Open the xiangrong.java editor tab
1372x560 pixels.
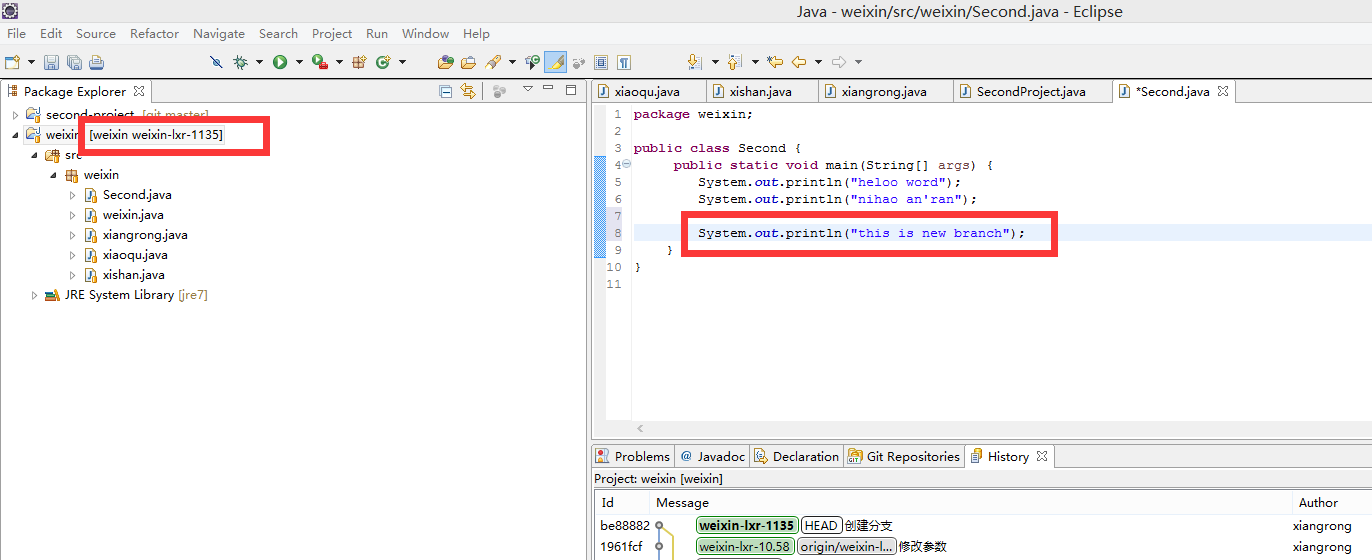(x=883, y=91)
